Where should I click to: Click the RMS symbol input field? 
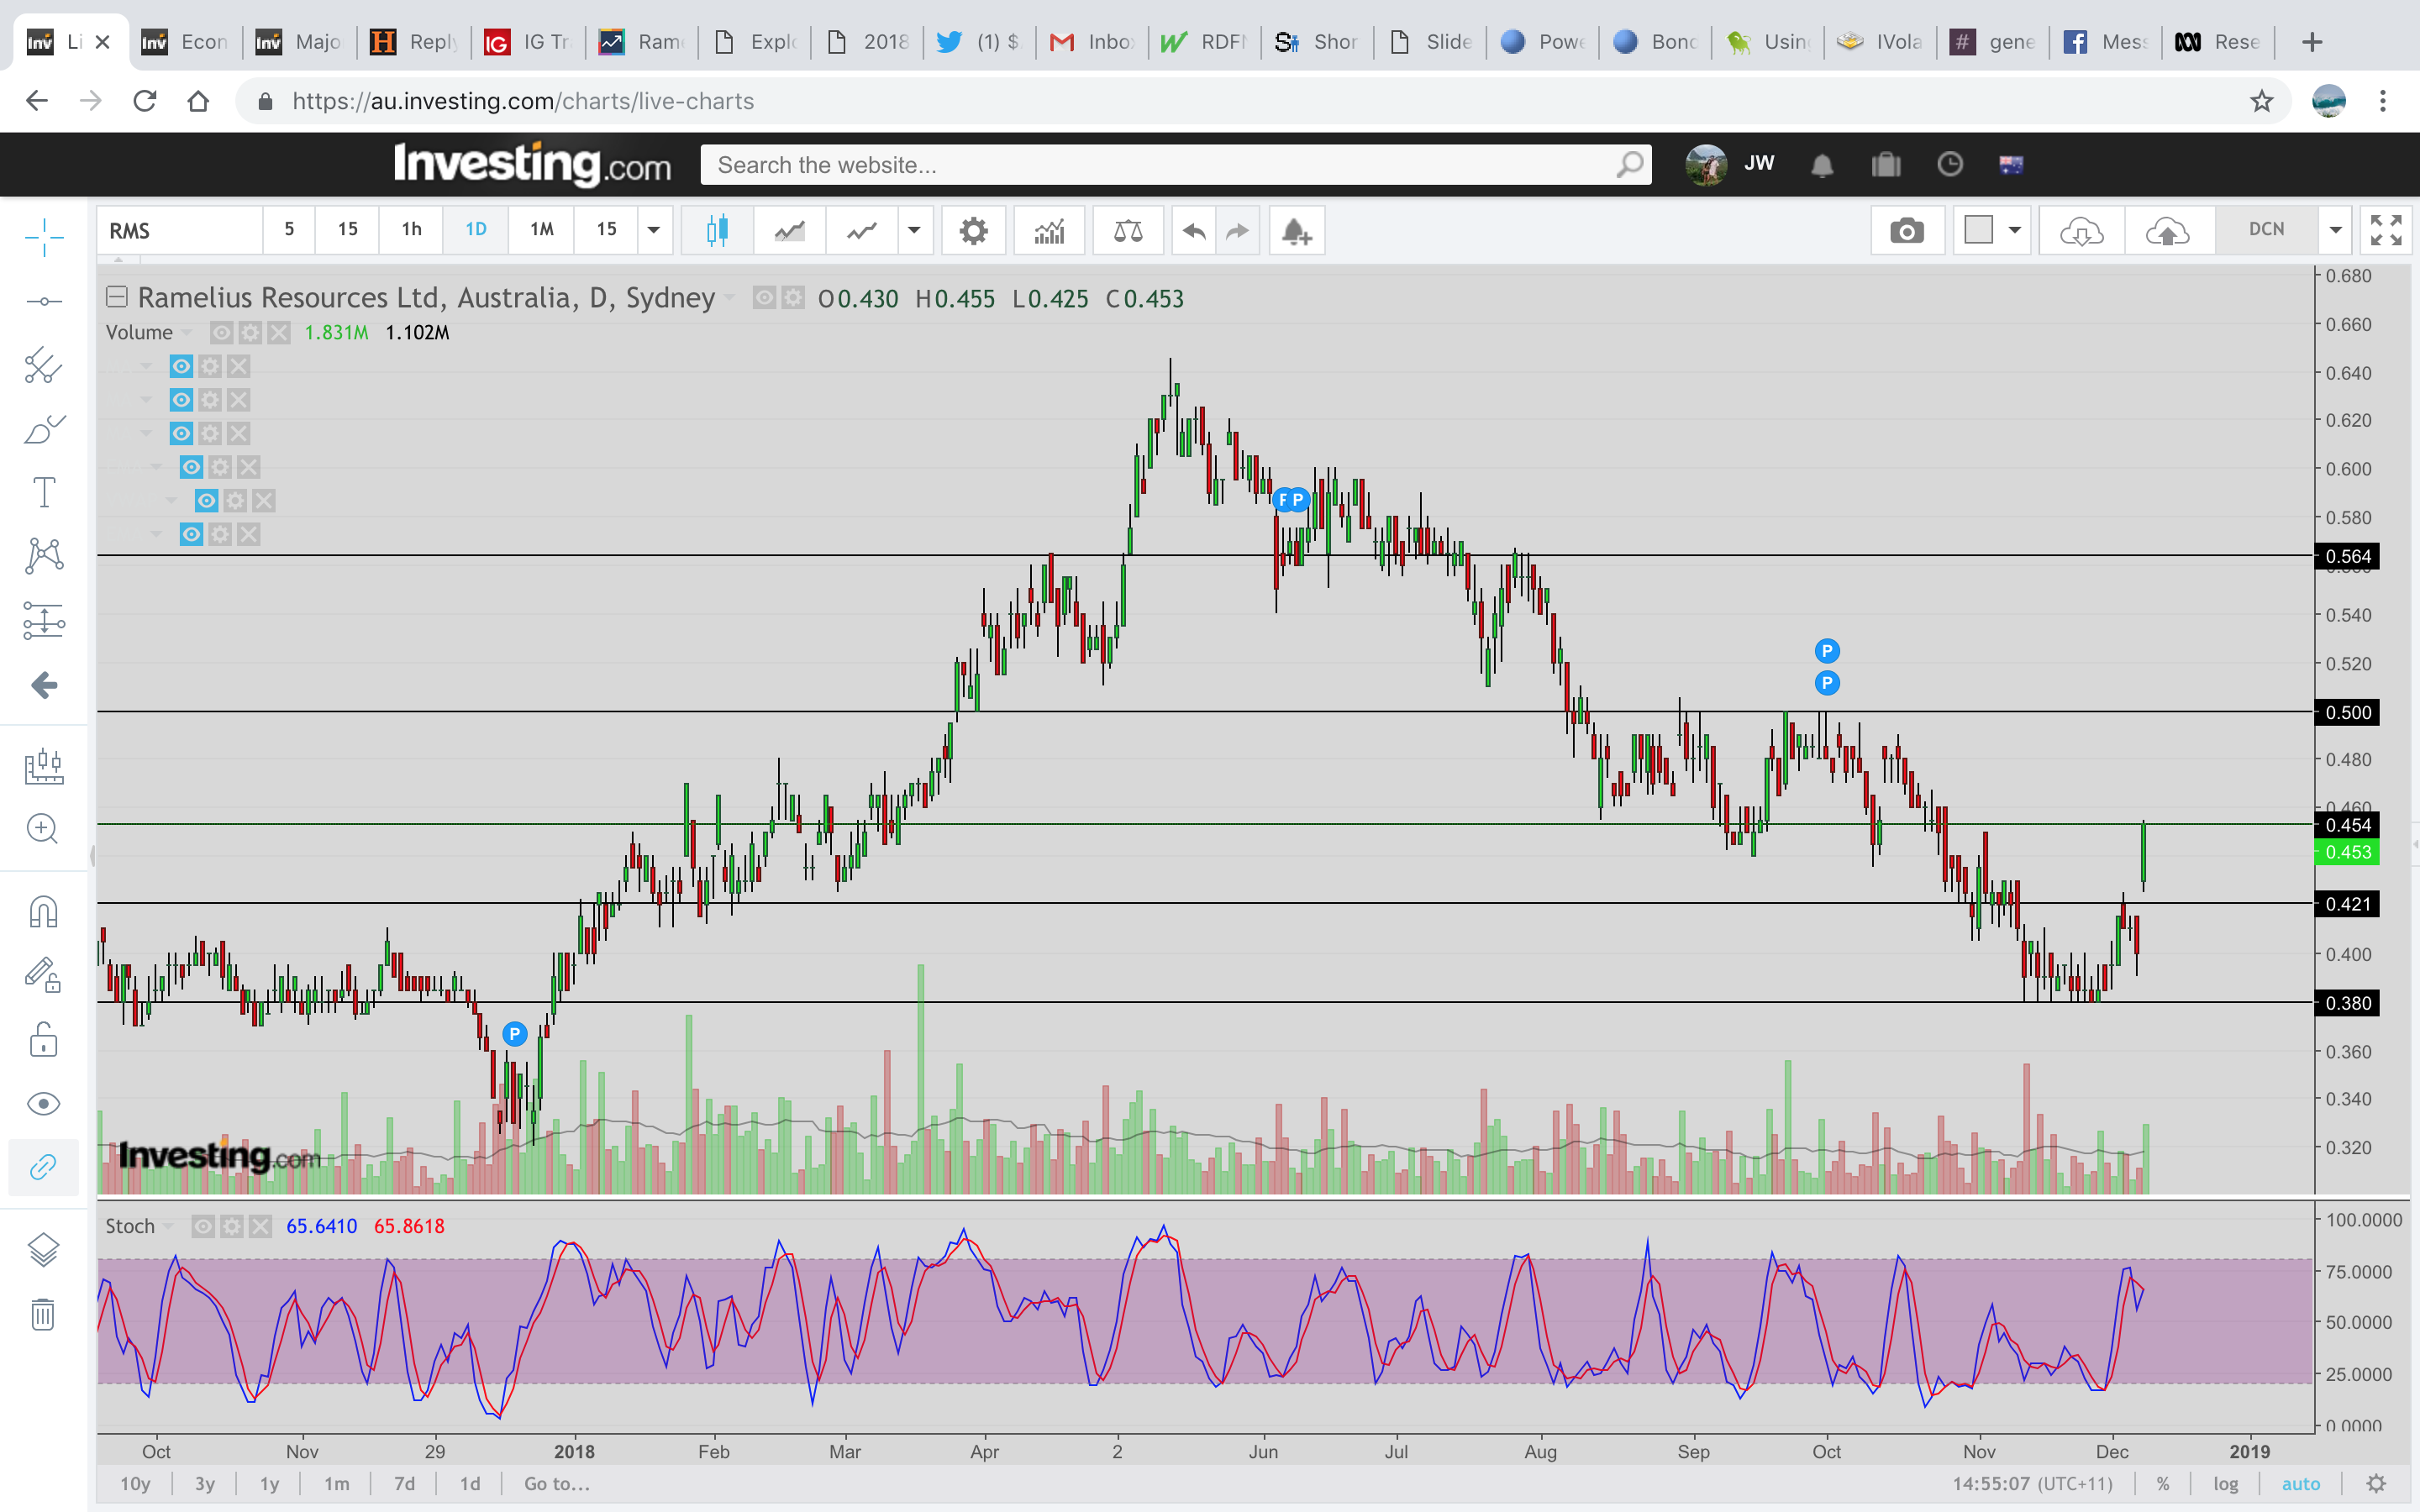pyautogui.click(x=180, y=231)
